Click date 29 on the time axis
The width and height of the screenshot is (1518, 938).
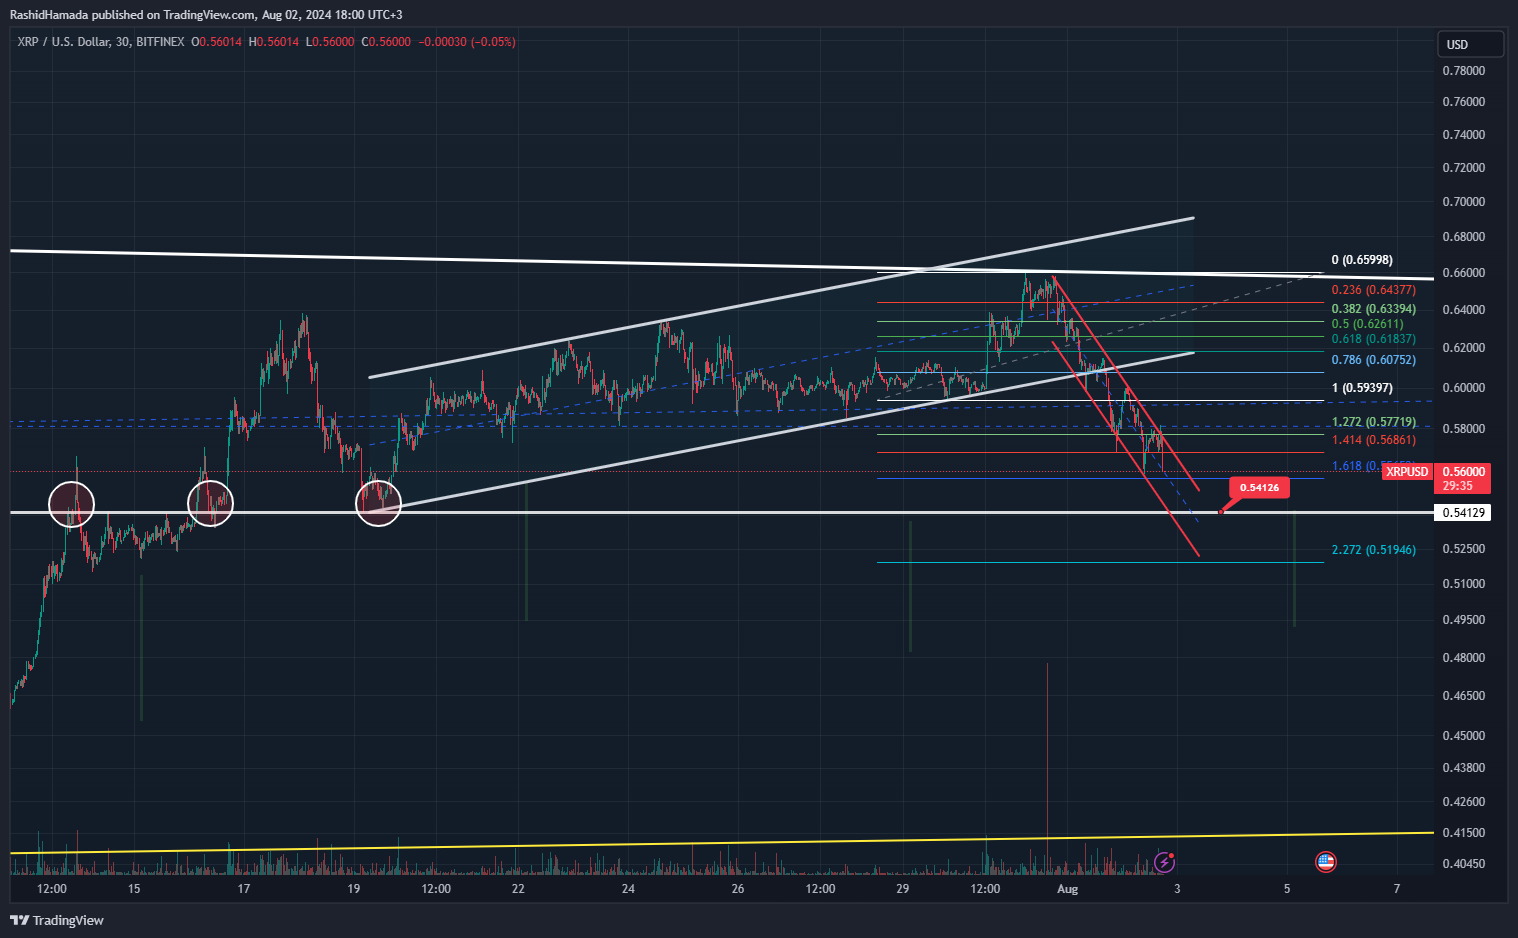(x=902, y=889)
